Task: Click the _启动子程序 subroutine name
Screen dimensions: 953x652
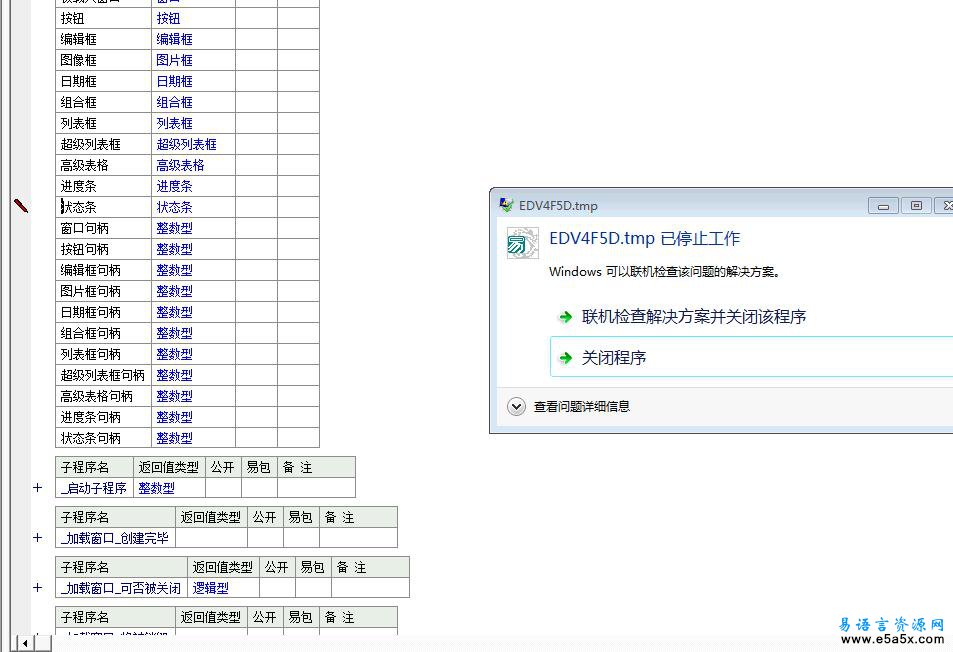Action: click(x=94, y=488)
